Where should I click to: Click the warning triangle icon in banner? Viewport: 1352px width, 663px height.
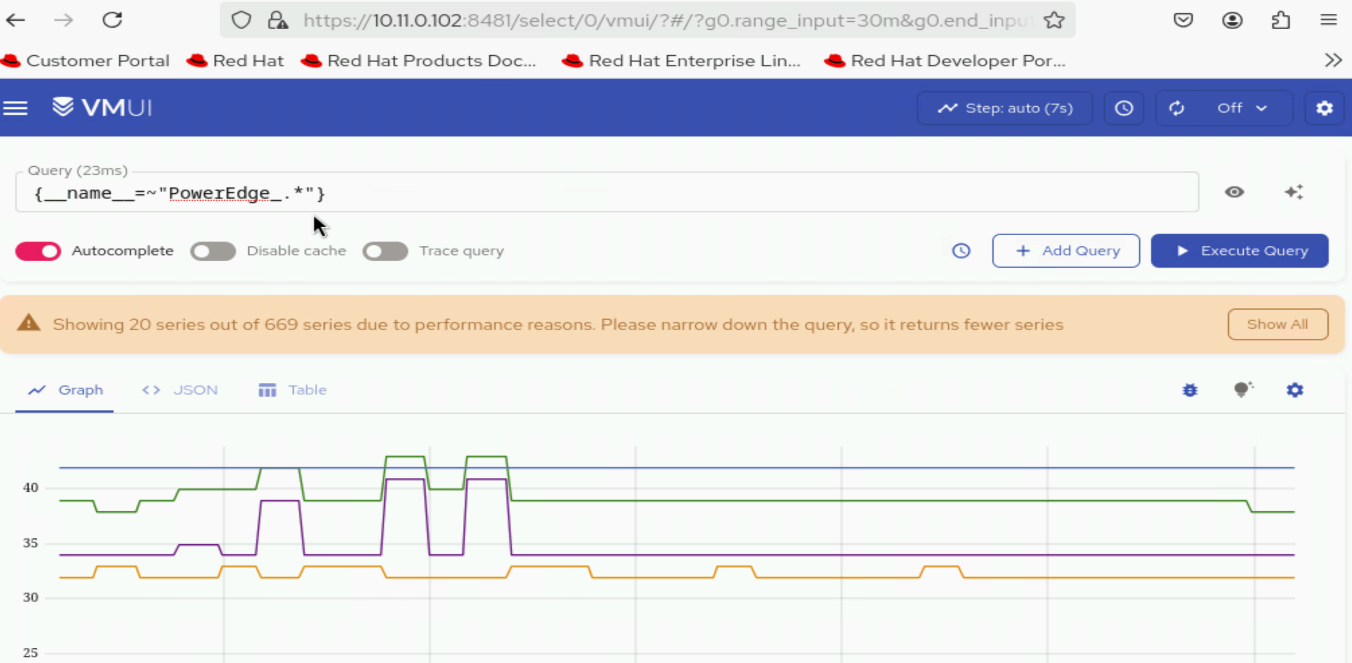coord(29,322)
